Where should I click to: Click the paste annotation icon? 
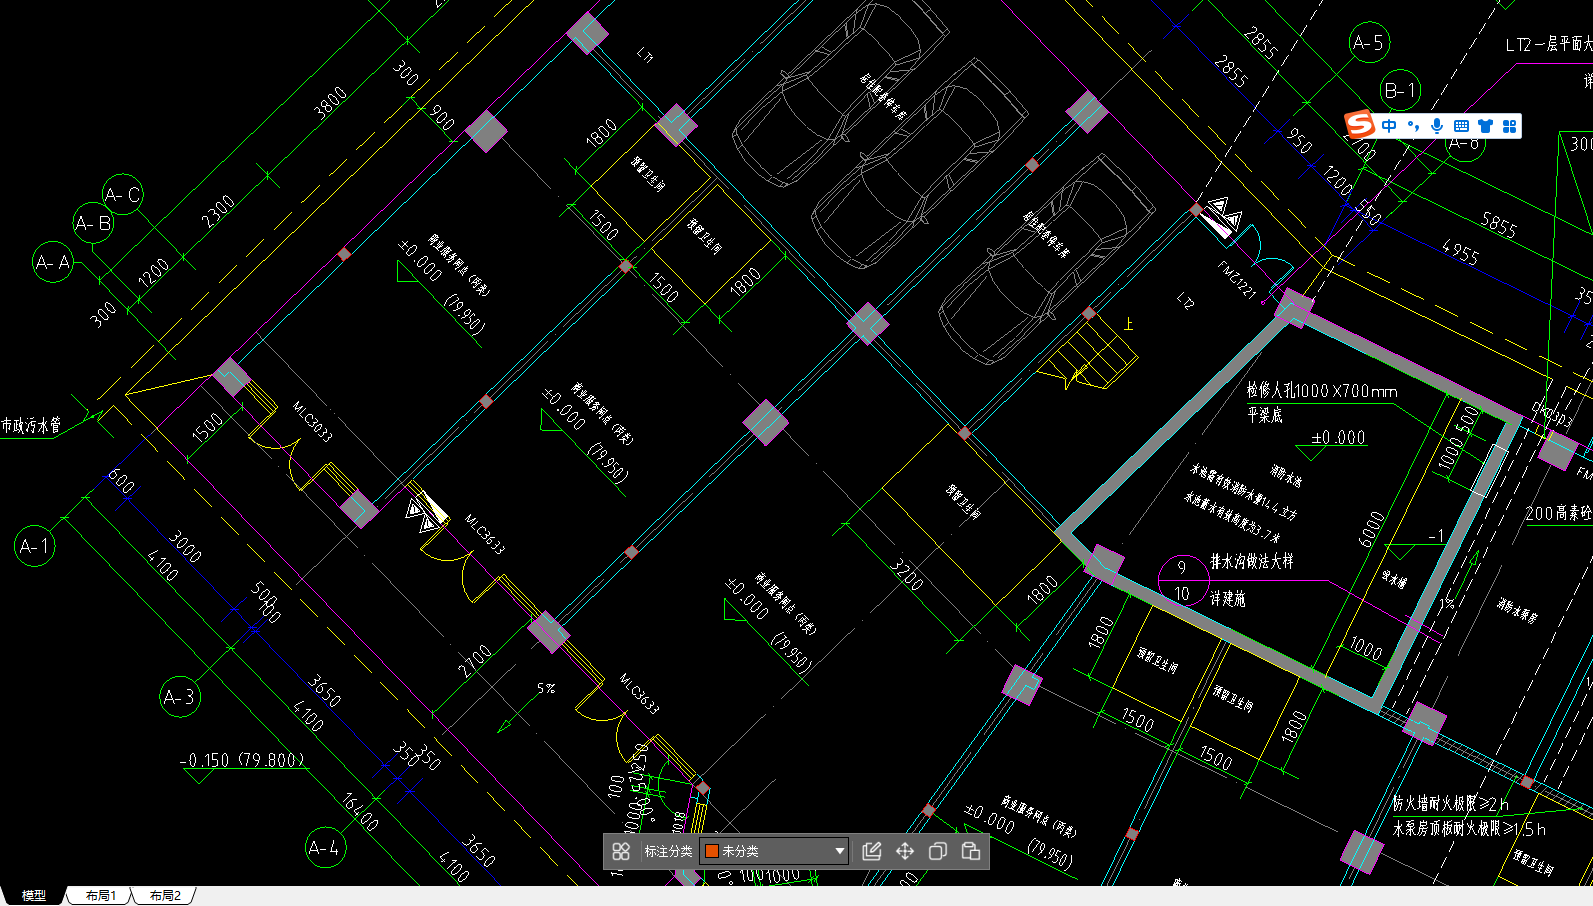pyautogui.click(x=970, y=851)
